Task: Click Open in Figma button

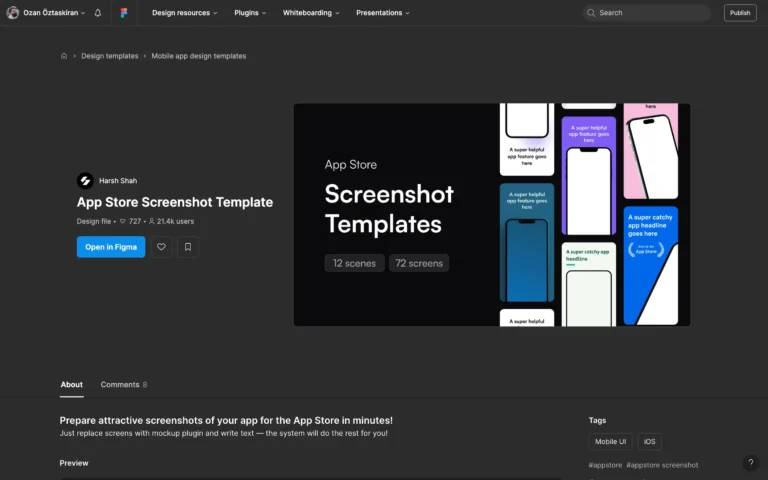Action: (111, 247)
